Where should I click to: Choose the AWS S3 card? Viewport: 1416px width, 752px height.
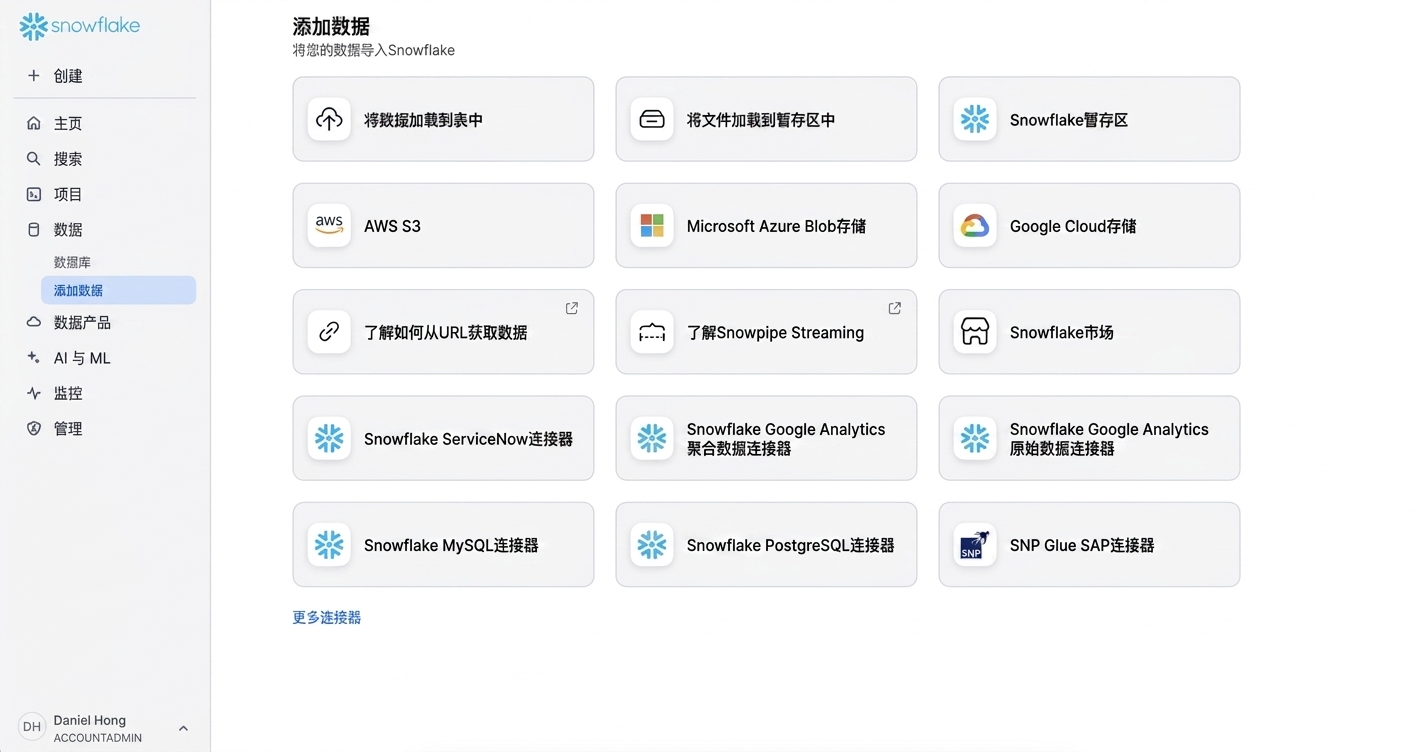443,225
